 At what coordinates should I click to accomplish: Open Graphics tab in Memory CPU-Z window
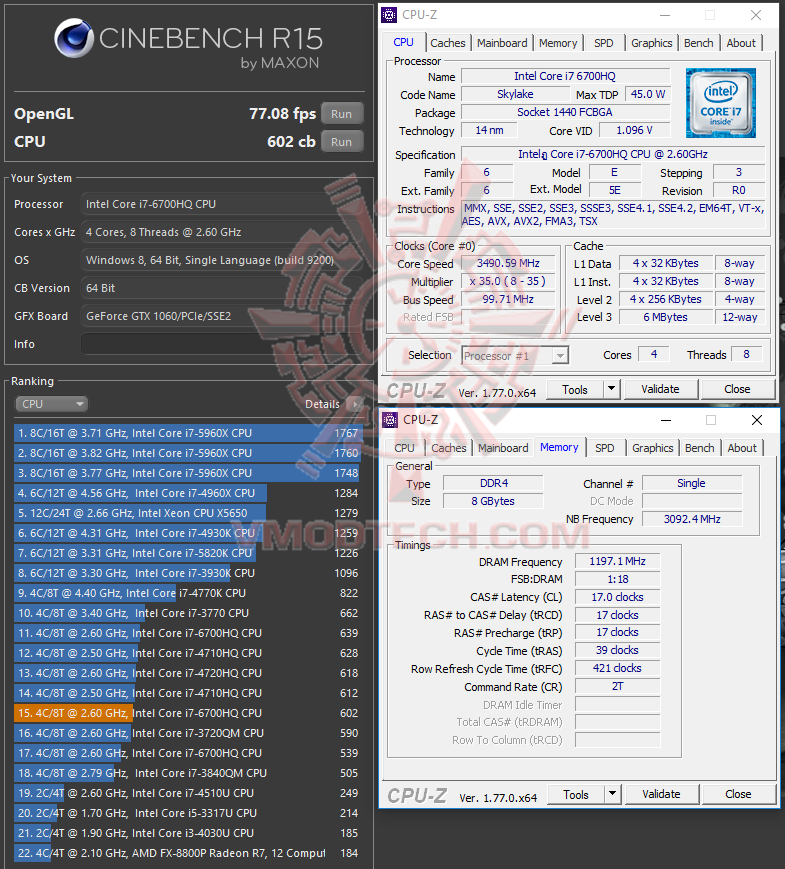click(x=653, y=448)
